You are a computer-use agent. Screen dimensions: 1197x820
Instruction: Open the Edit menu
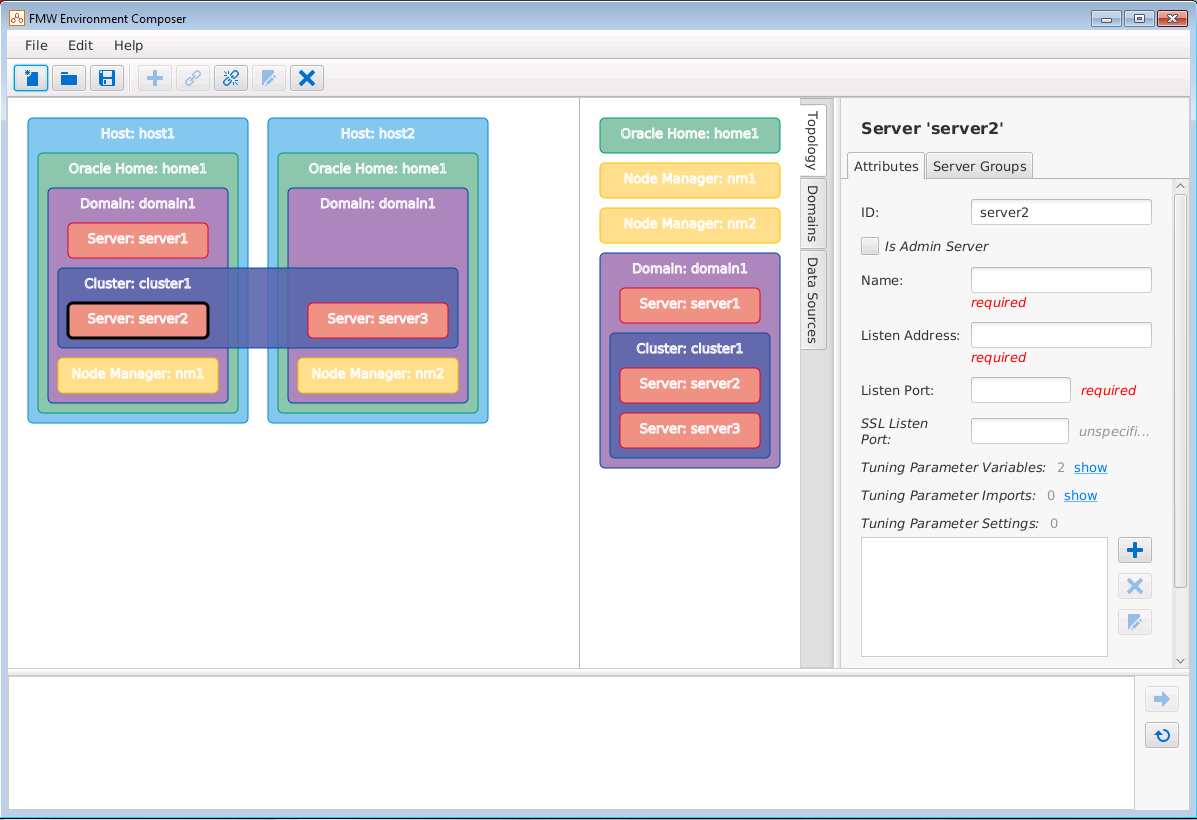(x=80, y=45)
